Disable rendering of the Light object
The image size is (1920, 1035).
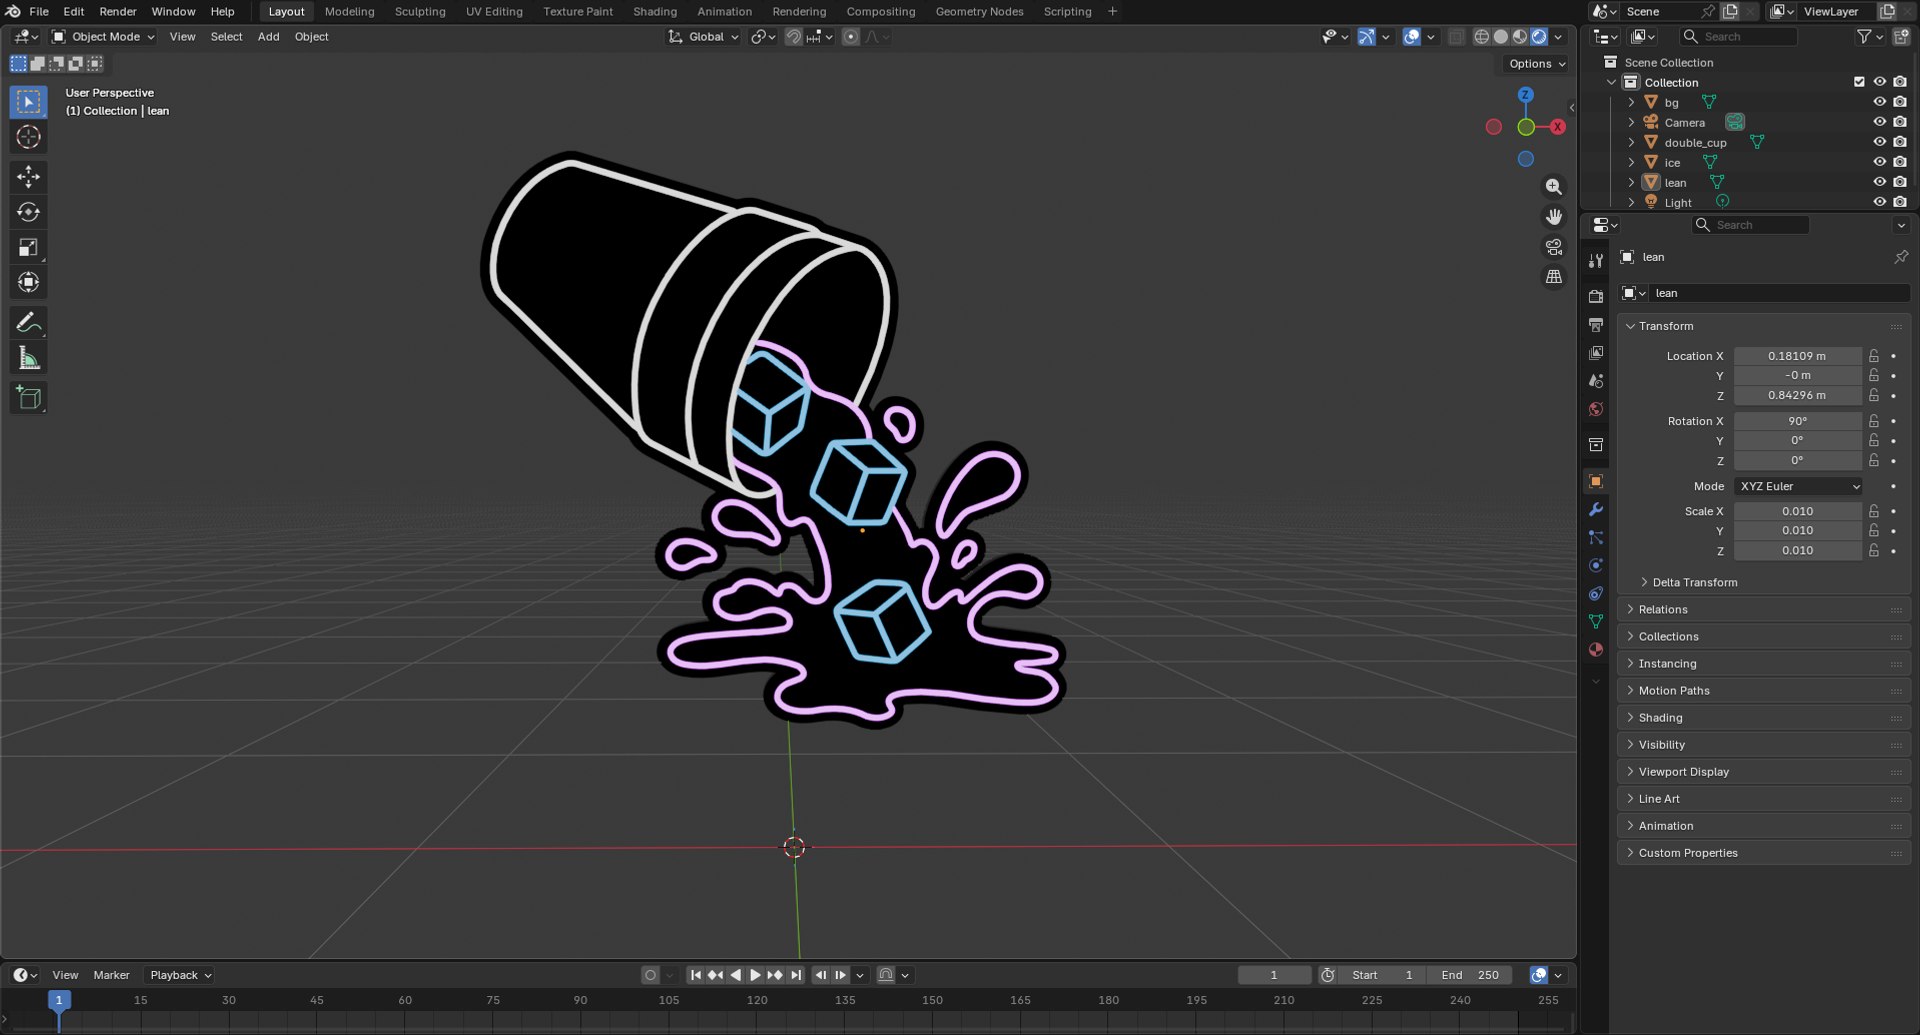pos(1900,202)
